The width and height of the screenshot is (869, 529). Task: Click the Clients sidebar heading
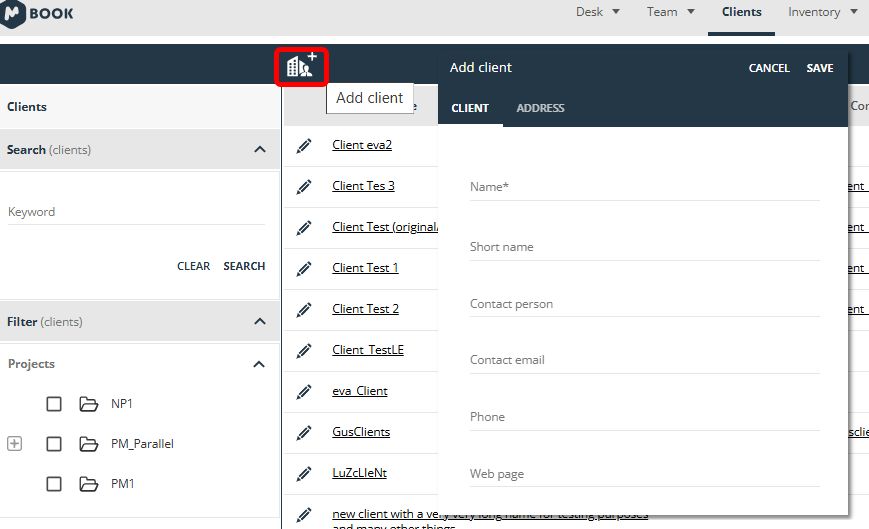click(27, 107)
